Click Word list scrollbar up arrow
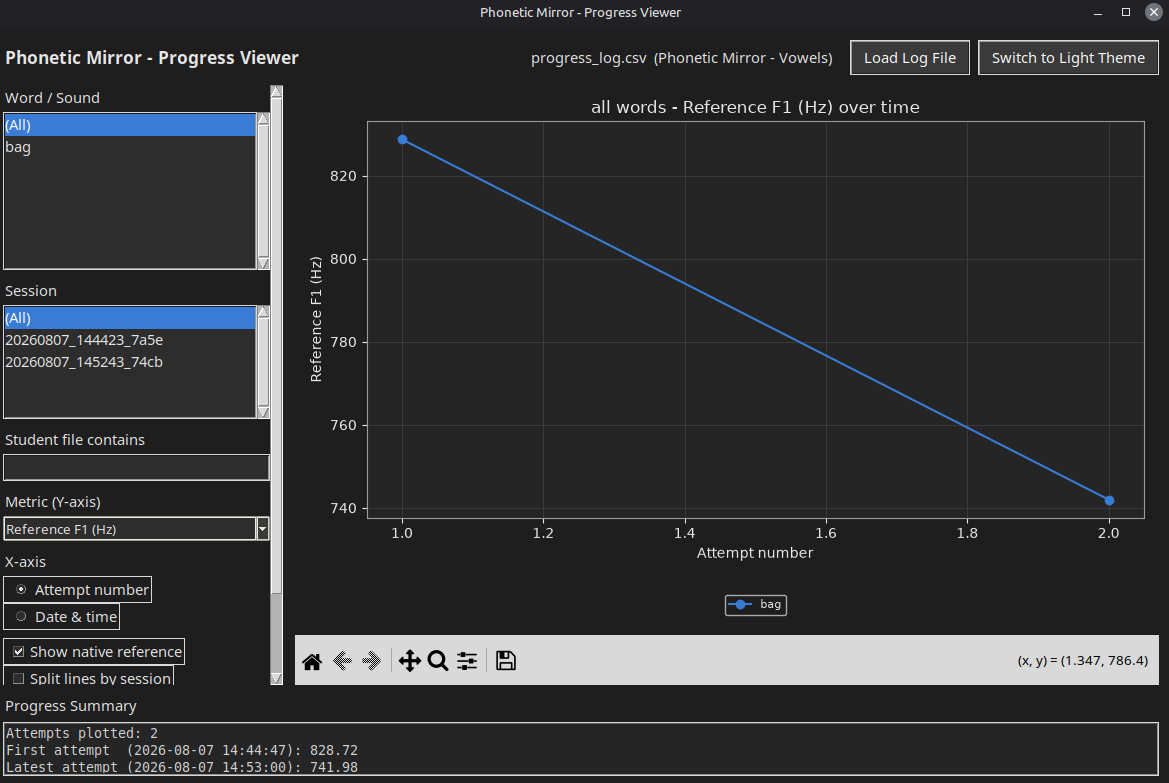Viewport: 1169px width, 783px height. pos(263,119)
